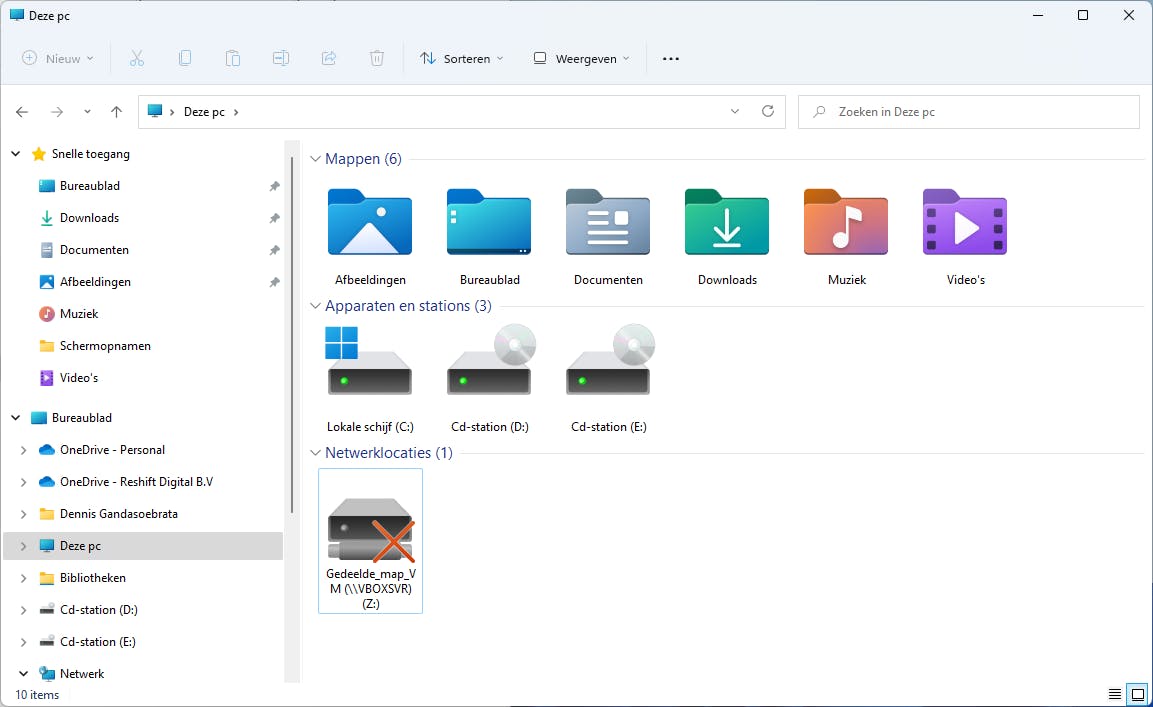Collapse the Mappen (6) group
1153x707 pixels.
pyautogui.click(x=315, y=159)
